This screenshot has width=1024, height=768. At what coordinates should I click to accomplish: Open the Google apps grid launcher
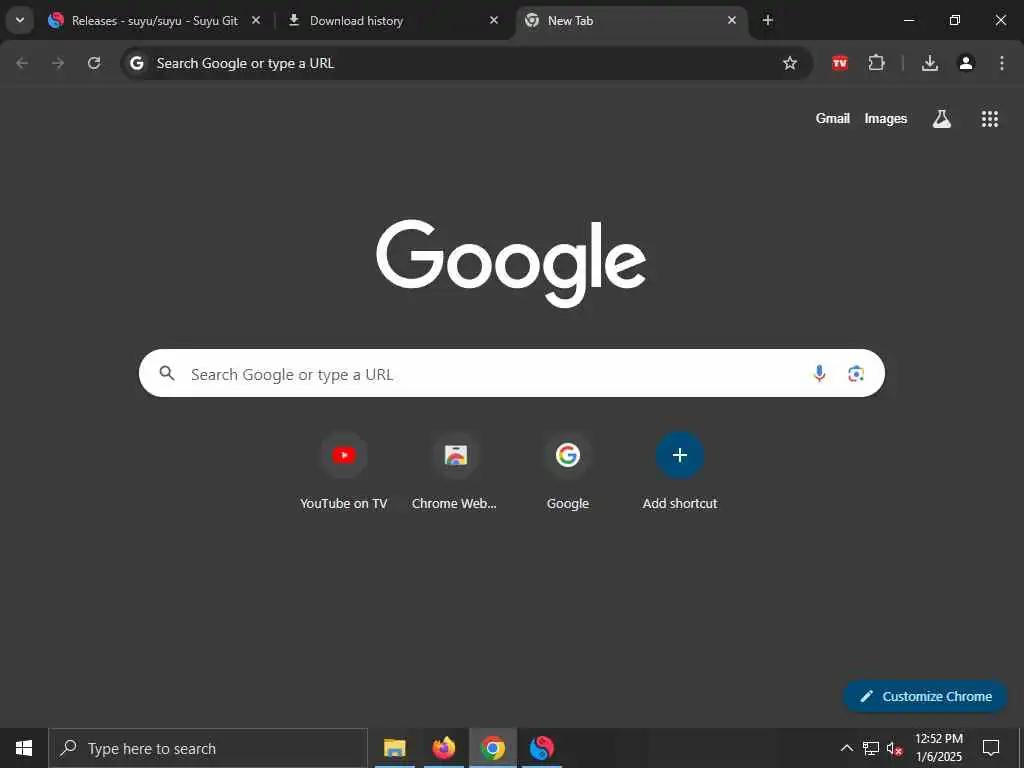pyautogui.click(x=989, y=118)
